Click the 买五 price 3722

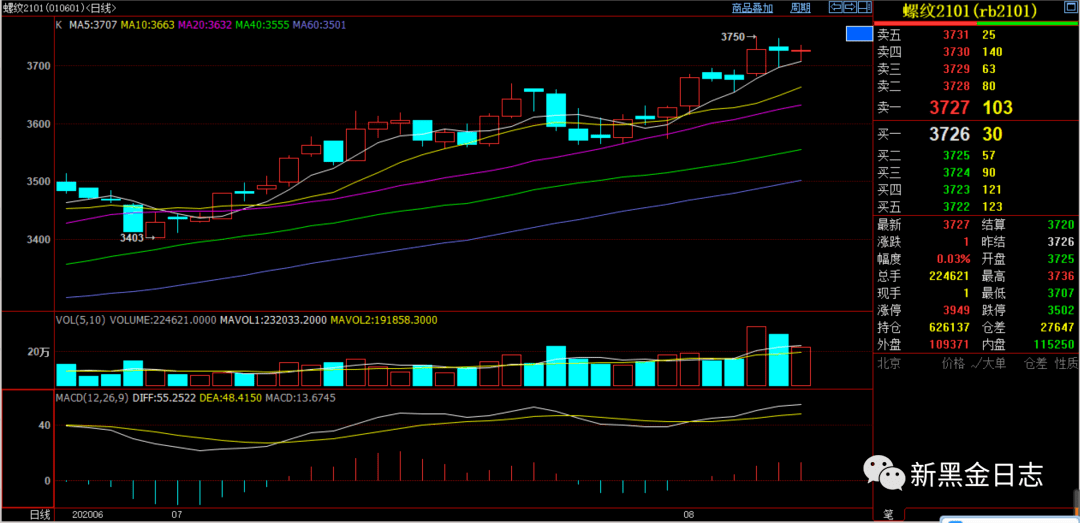(957, 207)
